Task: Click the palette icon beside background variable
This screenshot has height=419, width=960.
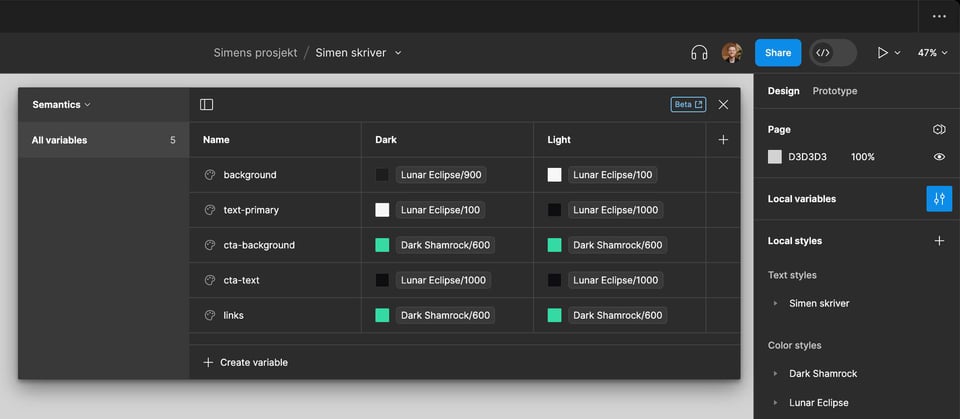Action: coord(210,175)
